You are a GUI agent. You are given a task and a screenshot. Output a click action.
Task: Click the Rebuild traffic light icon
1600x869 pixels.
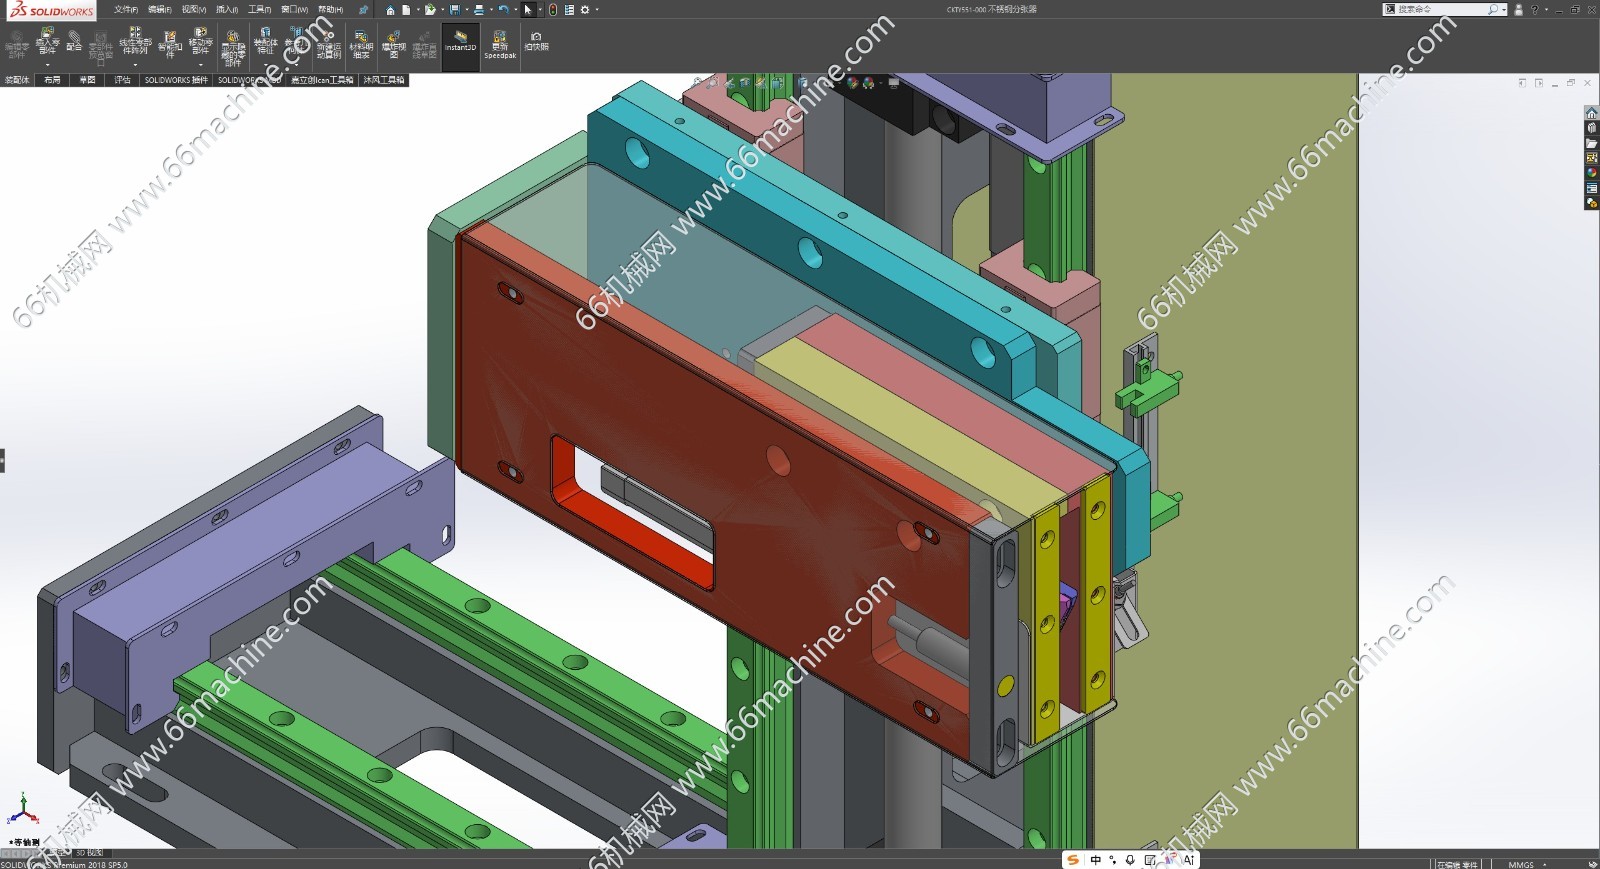[x=553, y=10]
